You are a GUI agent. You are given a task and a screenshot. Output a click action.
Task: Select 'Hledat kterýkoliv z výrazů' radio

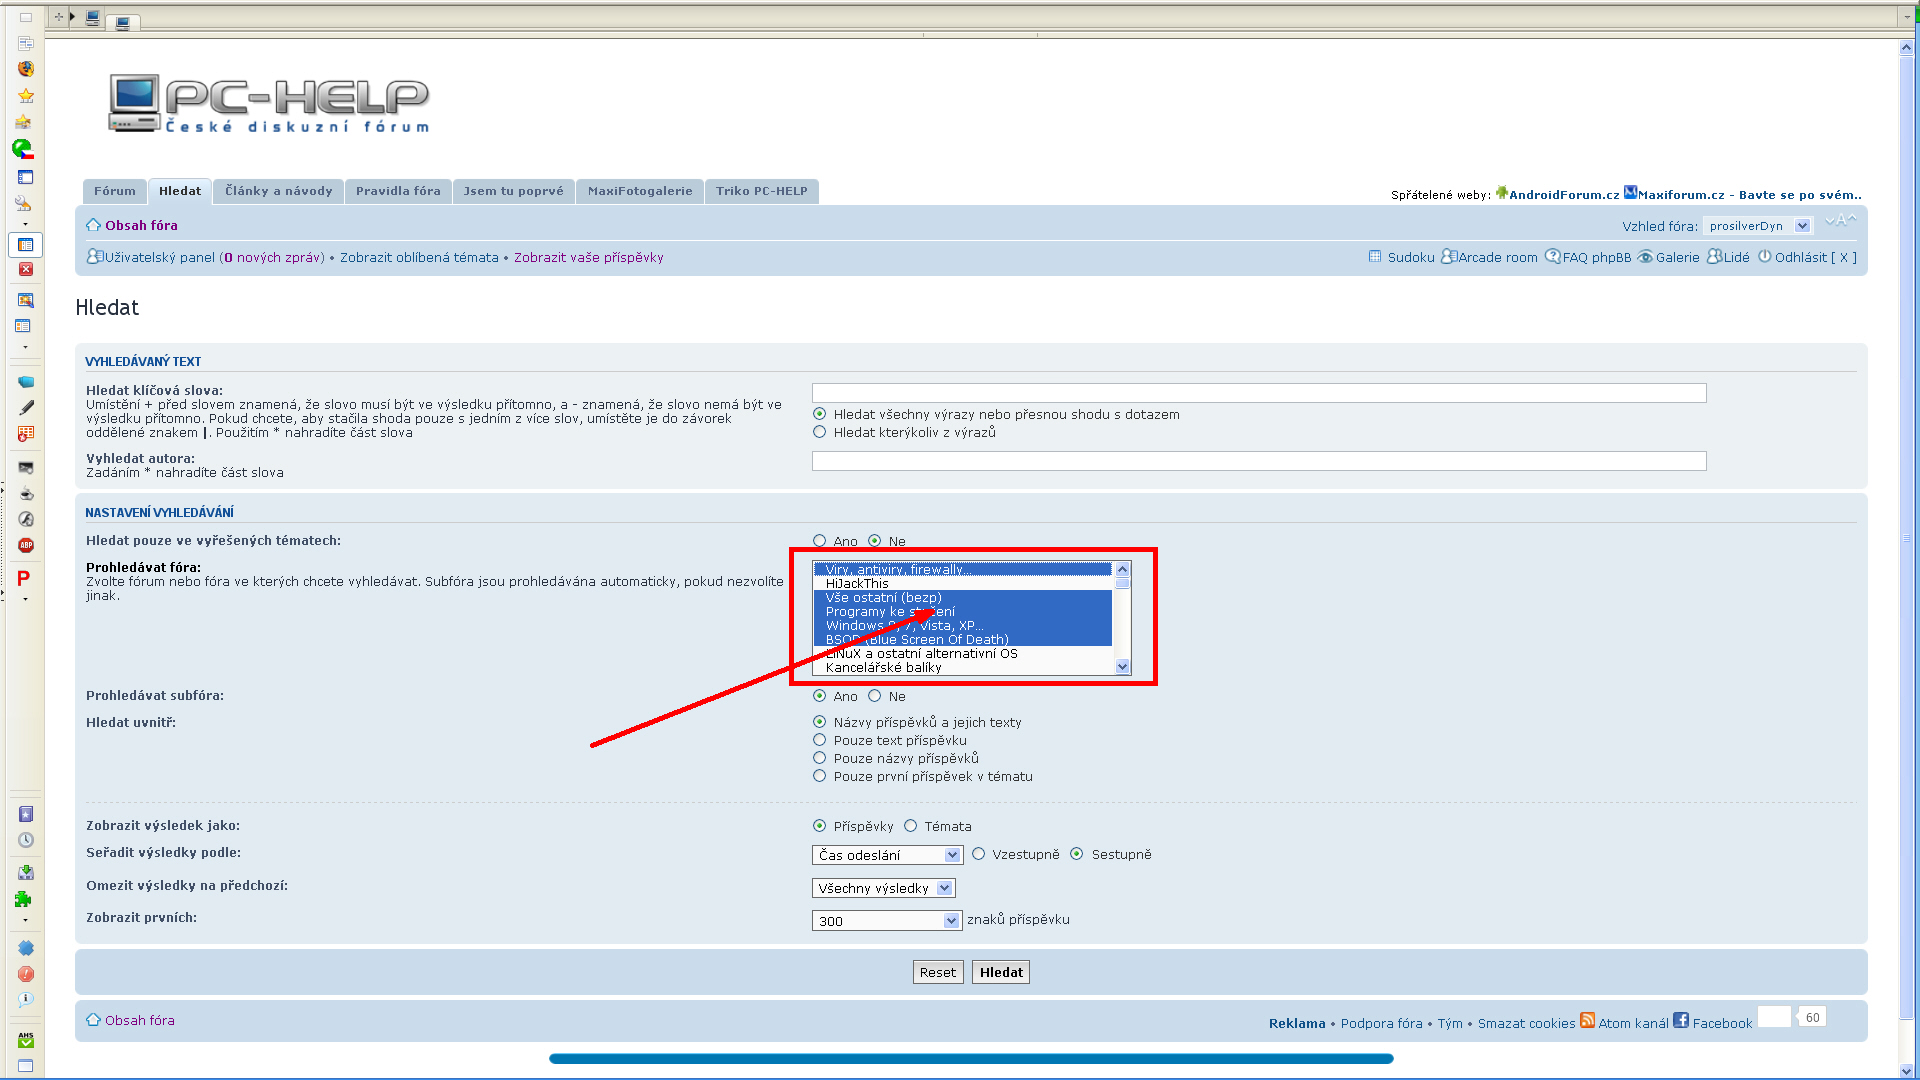(x=820, y=432)
